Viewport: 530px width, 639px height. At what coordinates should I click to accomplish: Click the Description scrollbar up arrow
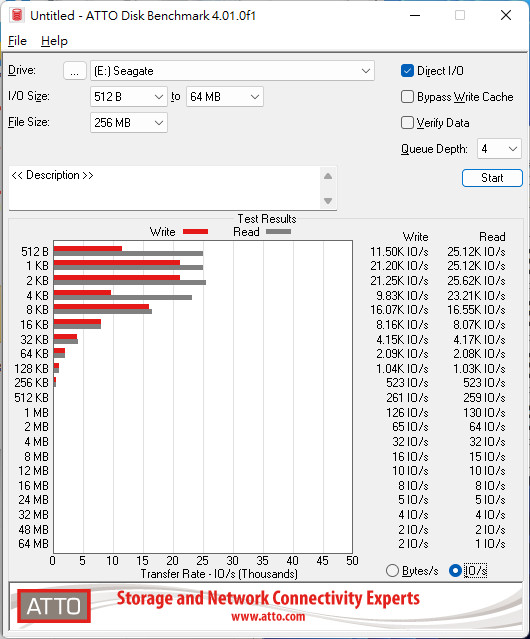click(x=328, y=176)
